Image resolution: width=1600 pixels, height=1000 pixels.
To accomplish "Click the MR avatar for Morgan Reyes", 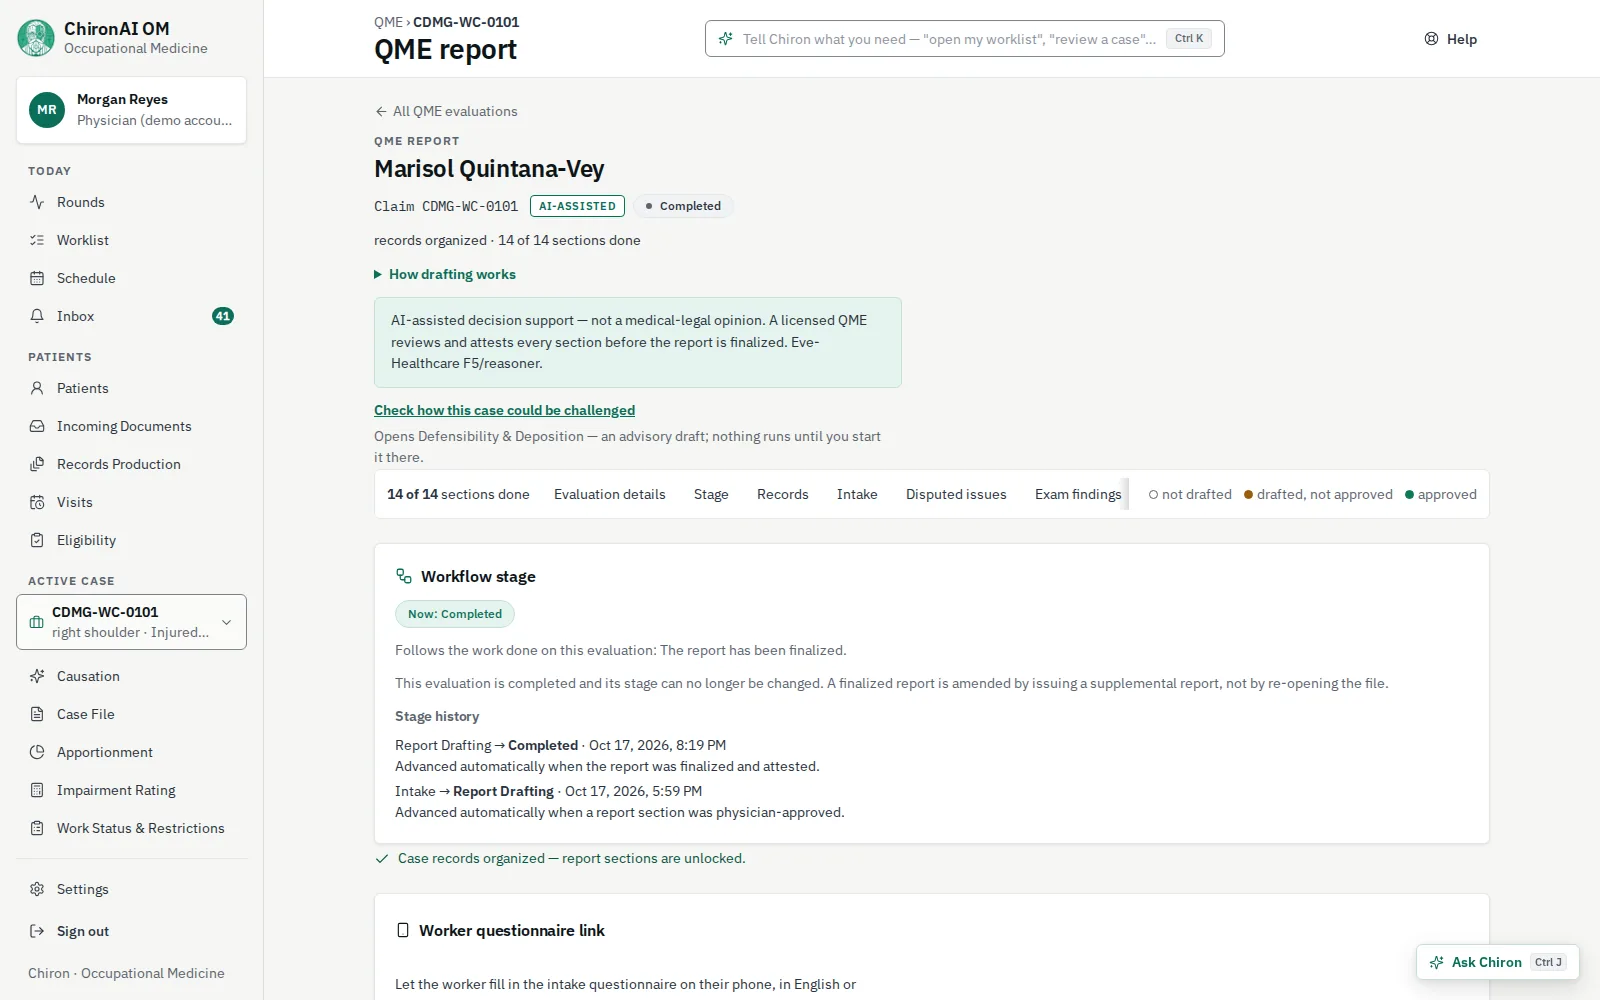I will coord(47,110).
